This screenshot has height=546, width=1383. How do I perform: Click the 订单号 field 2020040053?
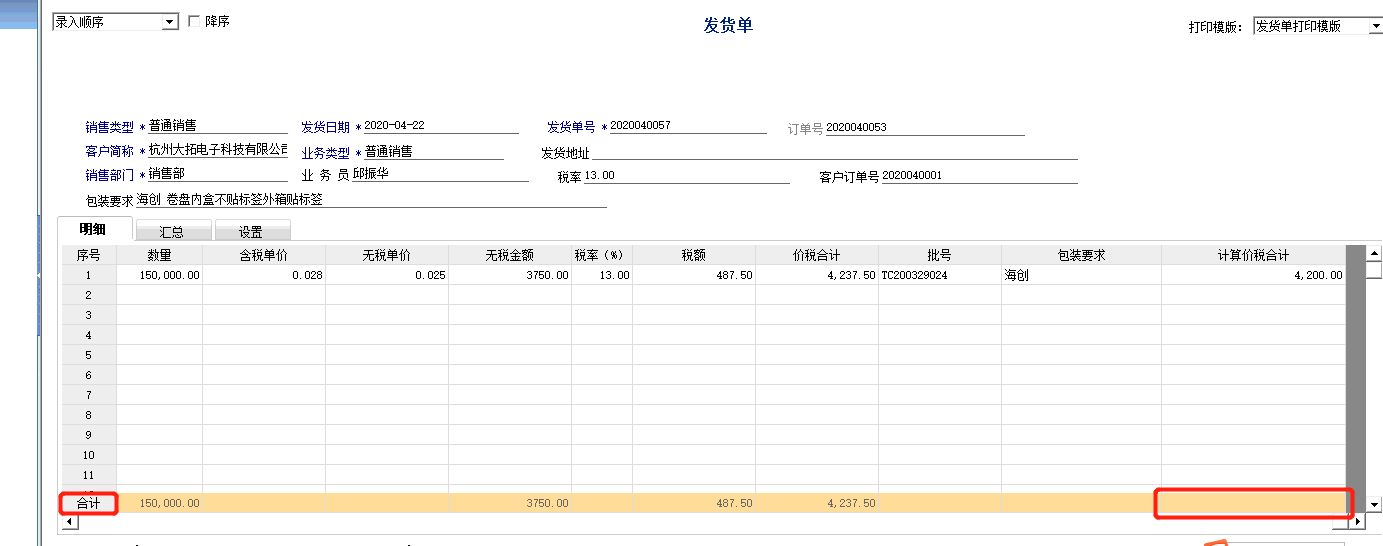pos(925,127)
